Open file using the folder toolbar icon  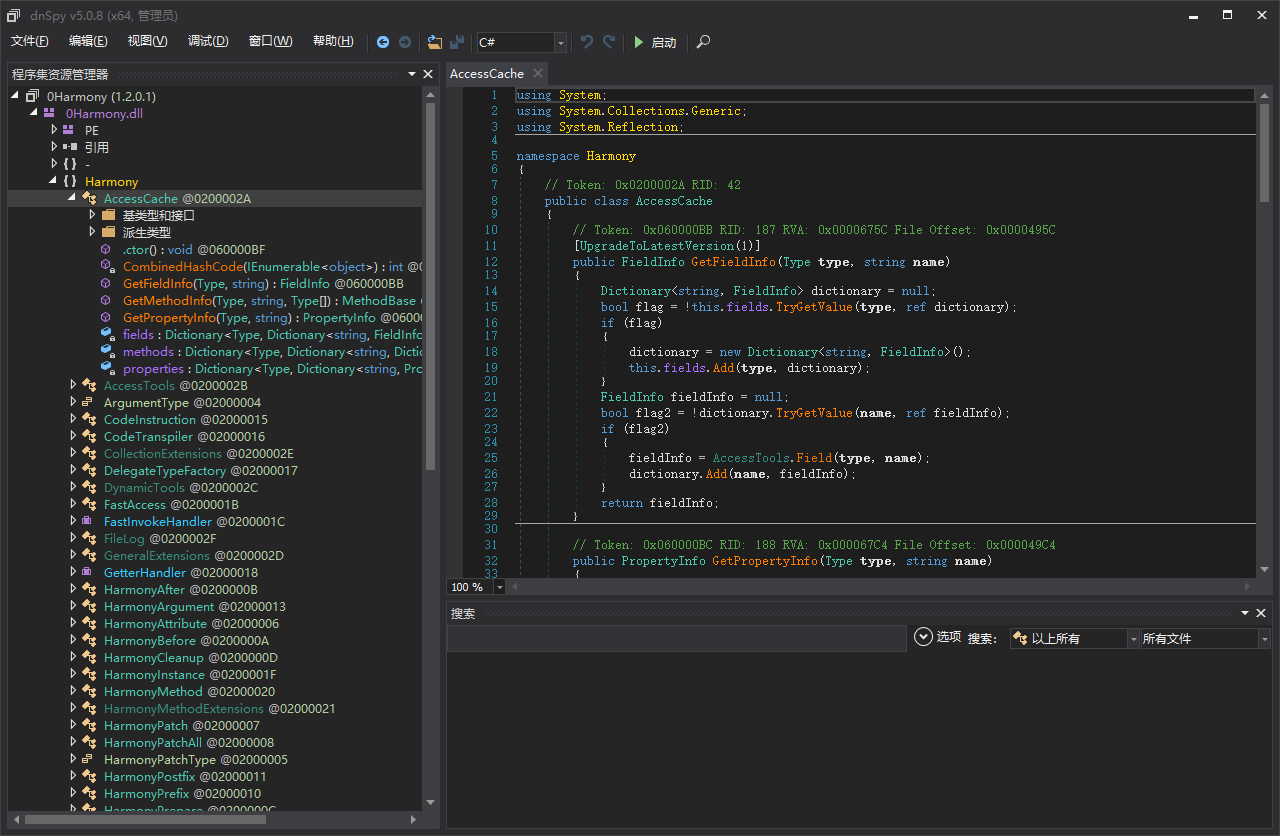[x=434, y=42]
